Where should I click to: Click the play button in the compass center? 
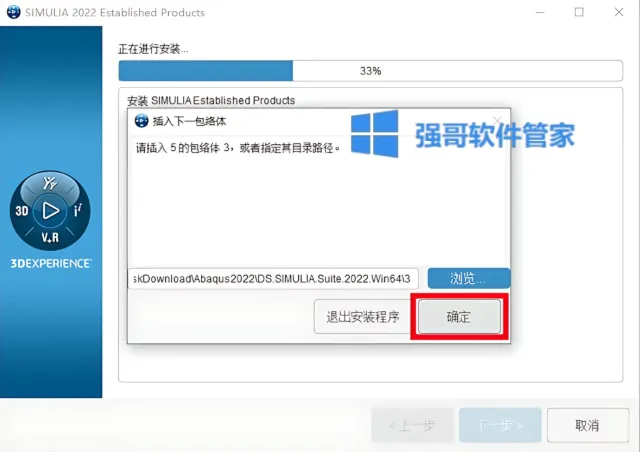tap(50, 211)
